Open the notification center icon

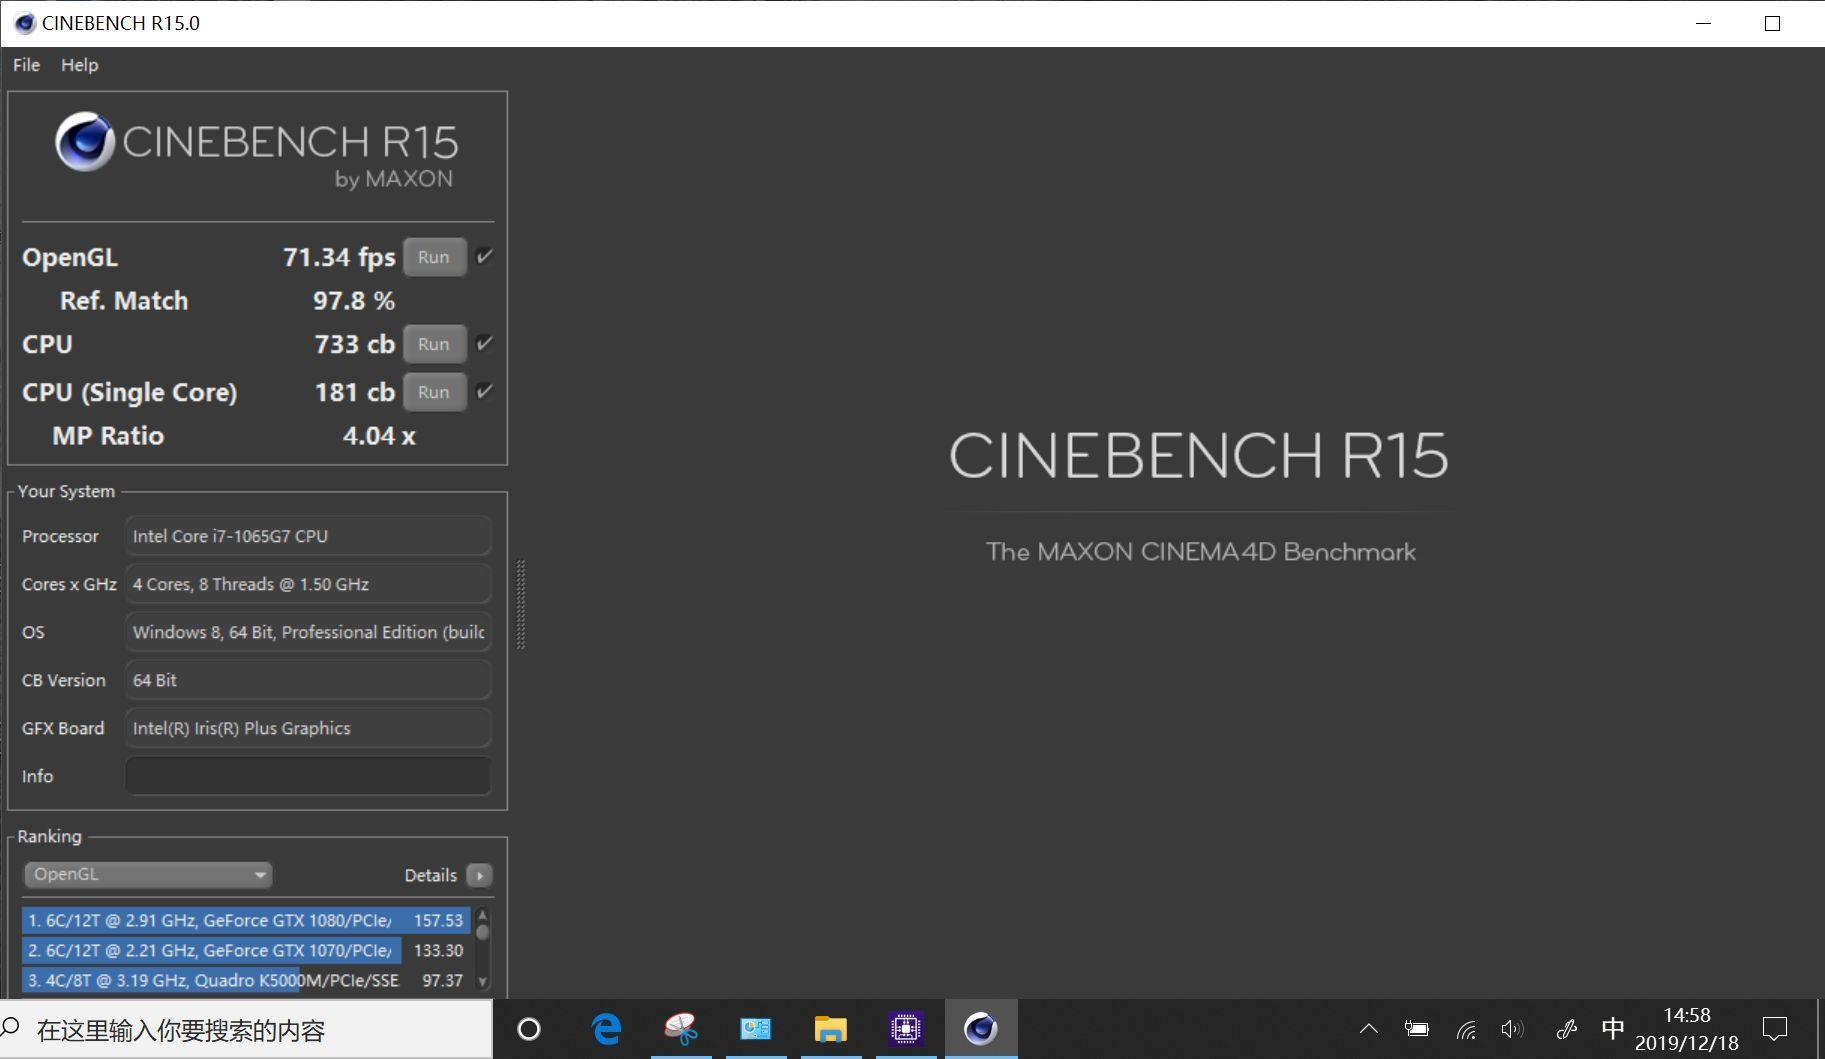[x=1775, y=1029]
